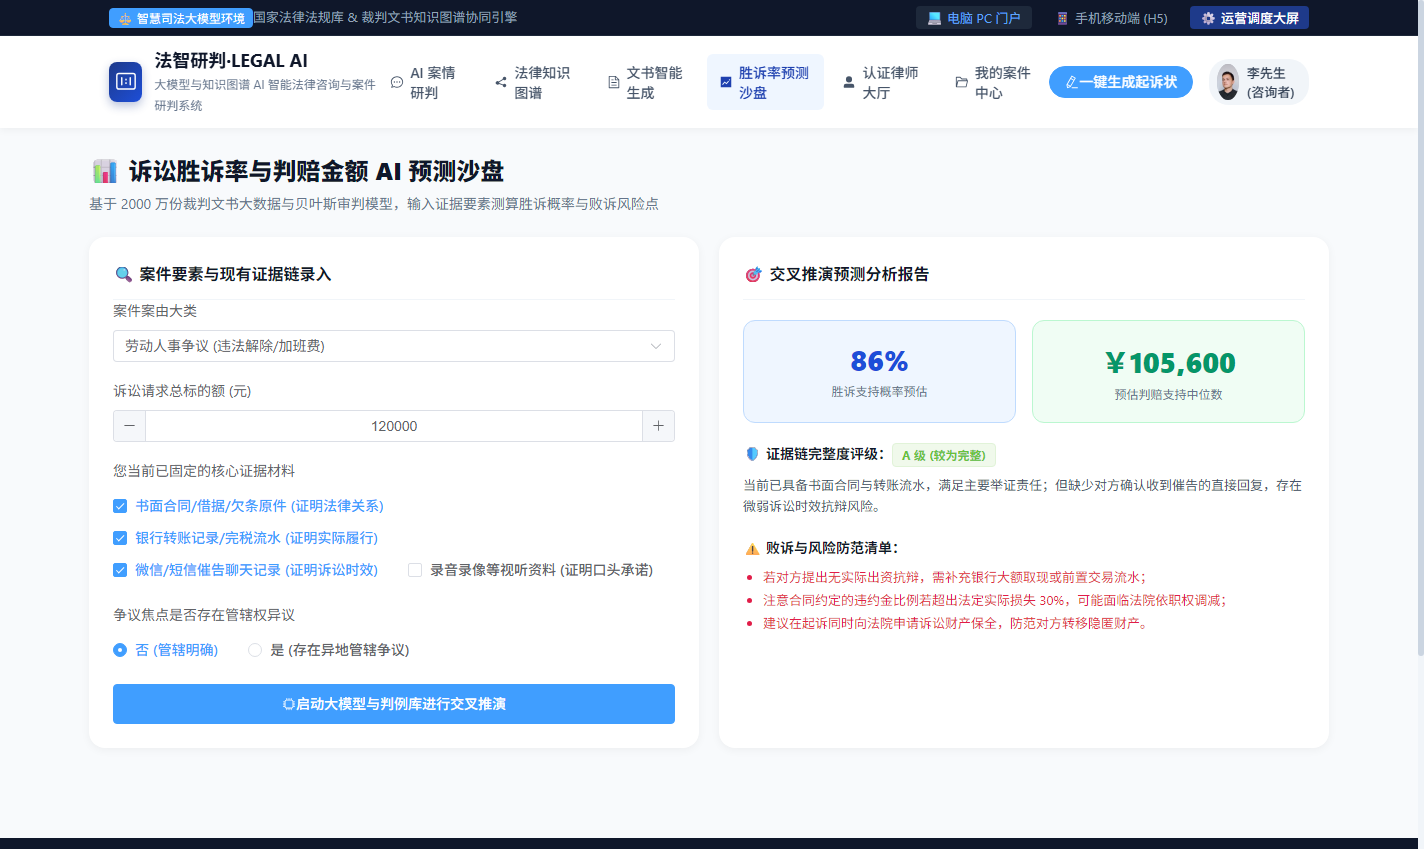Screen dimensions: 1424x849
Task: Open 运营调度大屏 button
Action: click(x=1249, y=18)
